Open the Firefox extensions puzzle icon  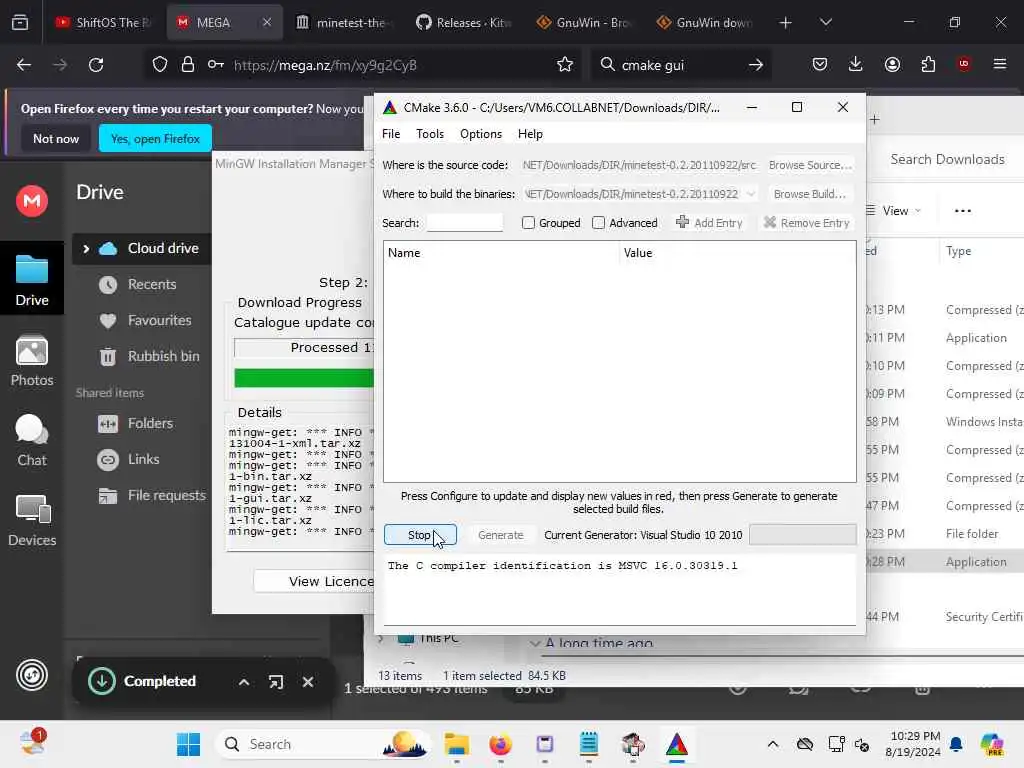928,64
